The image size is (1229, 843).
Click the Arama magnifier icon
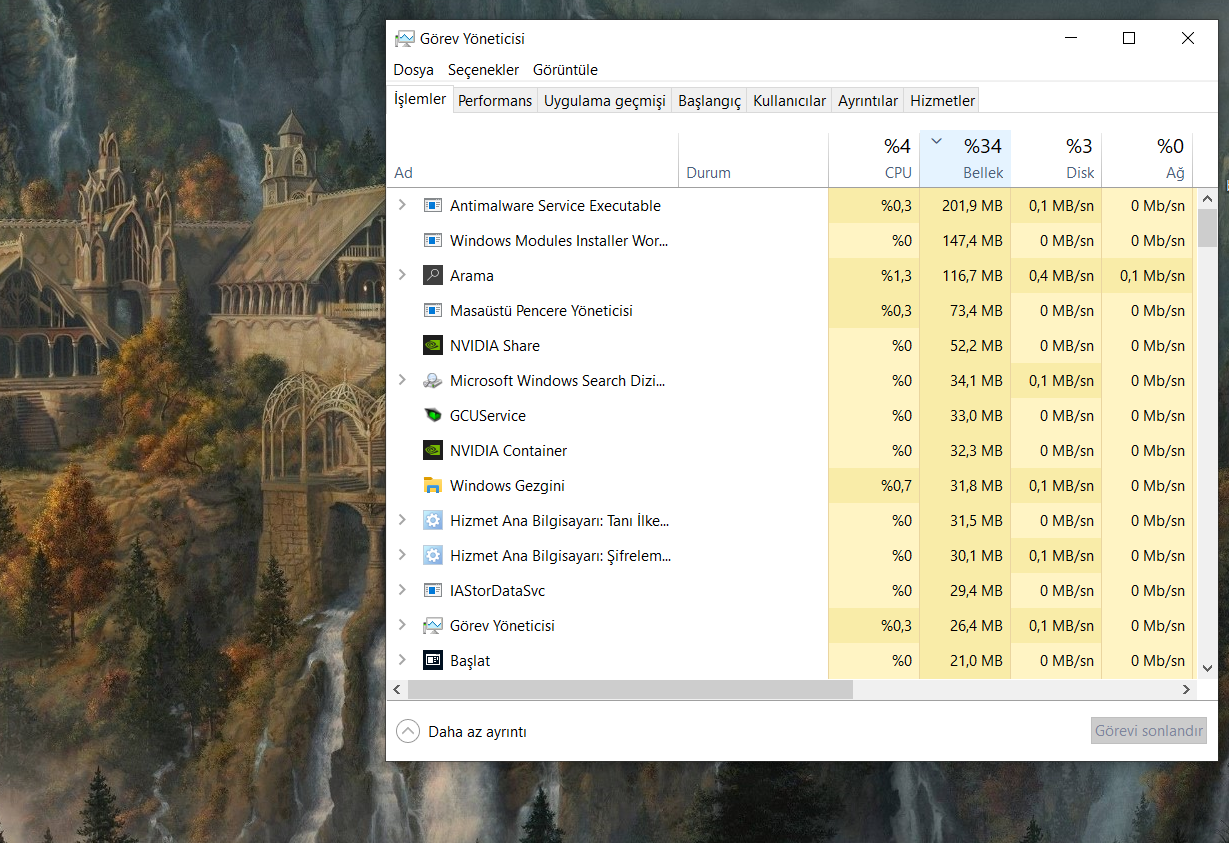pyautogui.click(x=433, y=276)
